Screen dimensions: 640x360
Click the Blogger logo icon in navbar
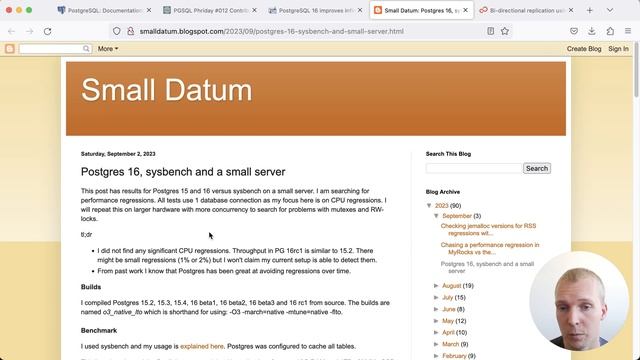[x=10, y=49]
